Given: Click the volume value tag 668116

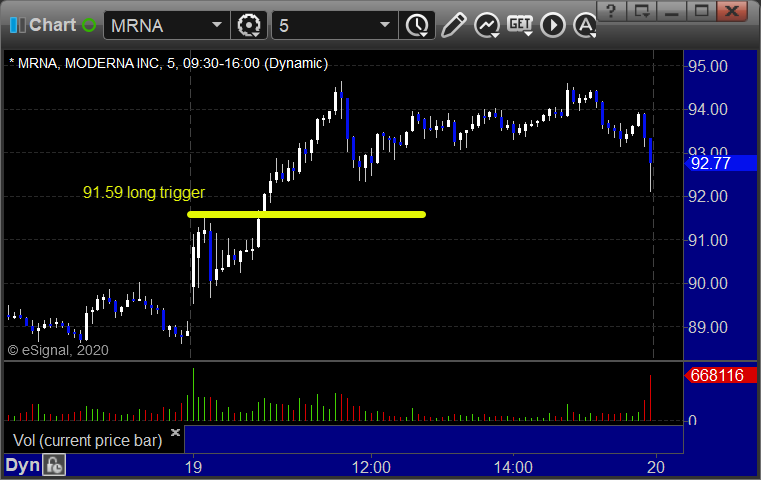Looking at the screenshot, I should click(721, 375).
